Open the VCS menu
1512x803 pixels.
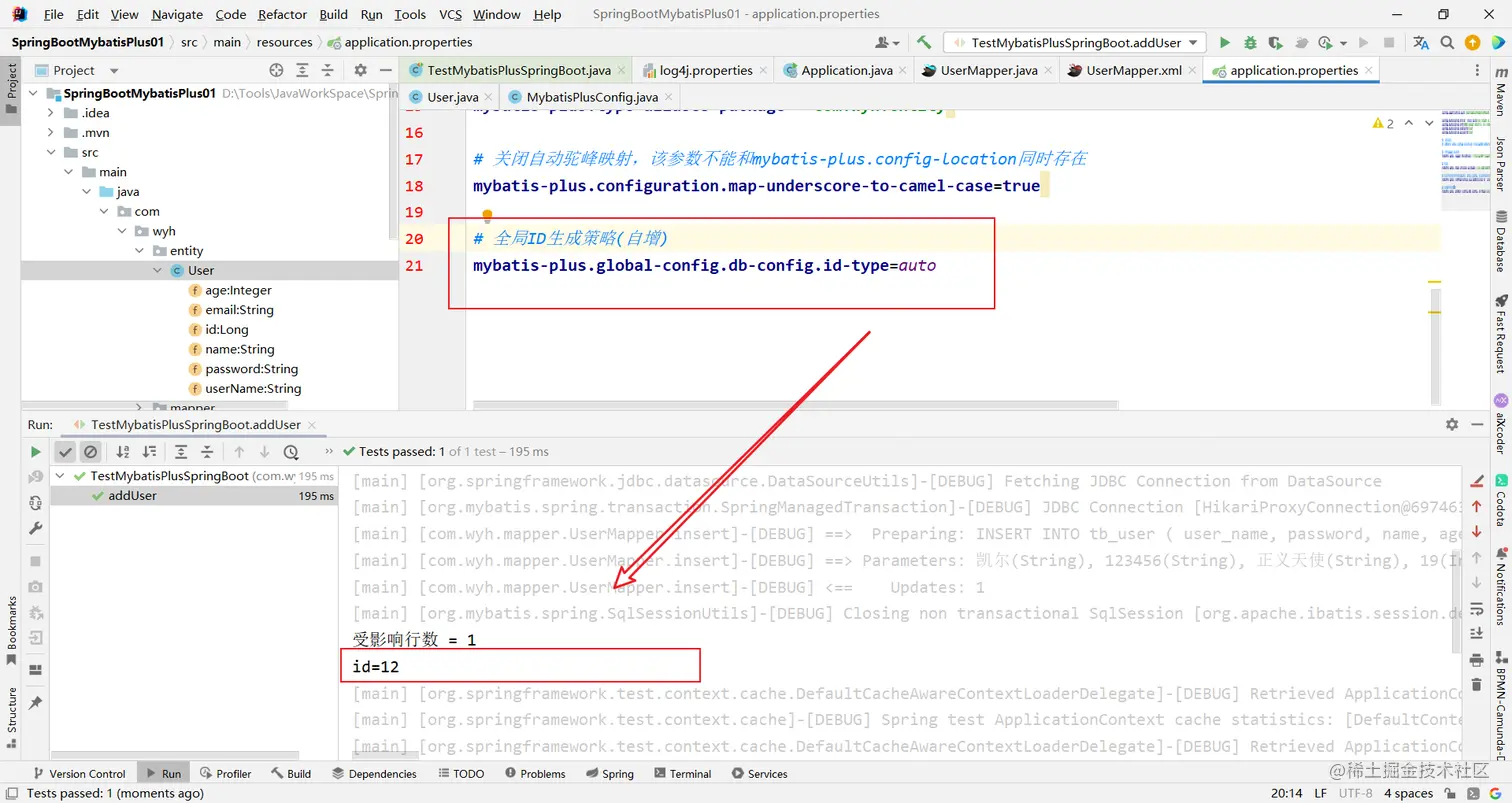[x=450, y=15]
